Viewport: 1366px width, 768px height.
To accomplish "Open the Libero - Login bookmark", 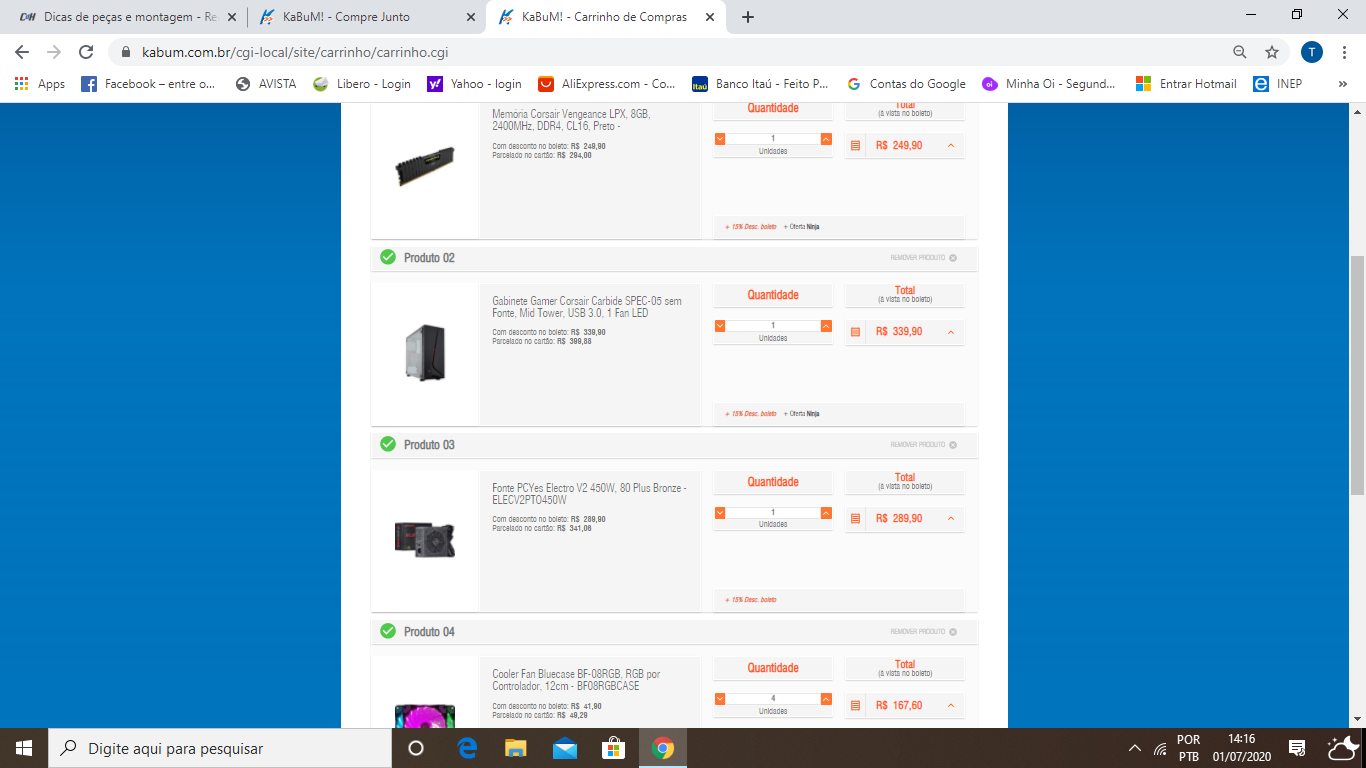I will tap(362, 84).
